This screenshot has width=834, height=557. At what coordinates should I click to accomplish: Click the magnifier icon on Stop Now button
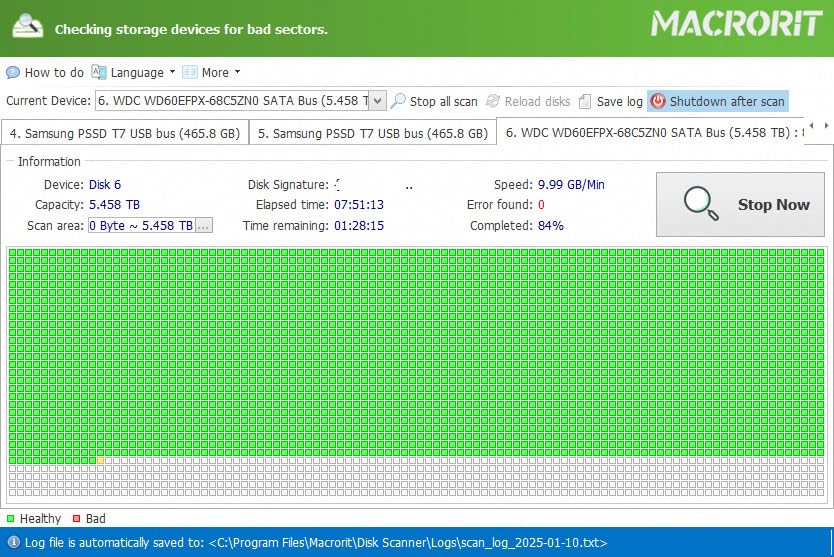(x=701, y=203)
